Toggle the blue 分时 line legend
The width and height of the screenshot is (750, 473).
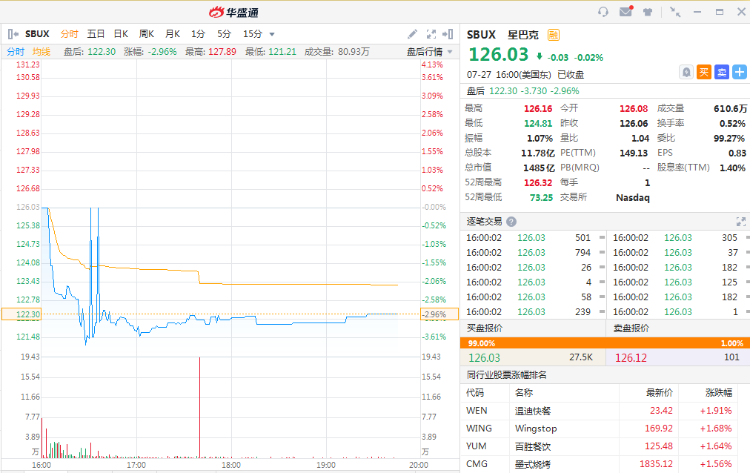pos(15,52)
